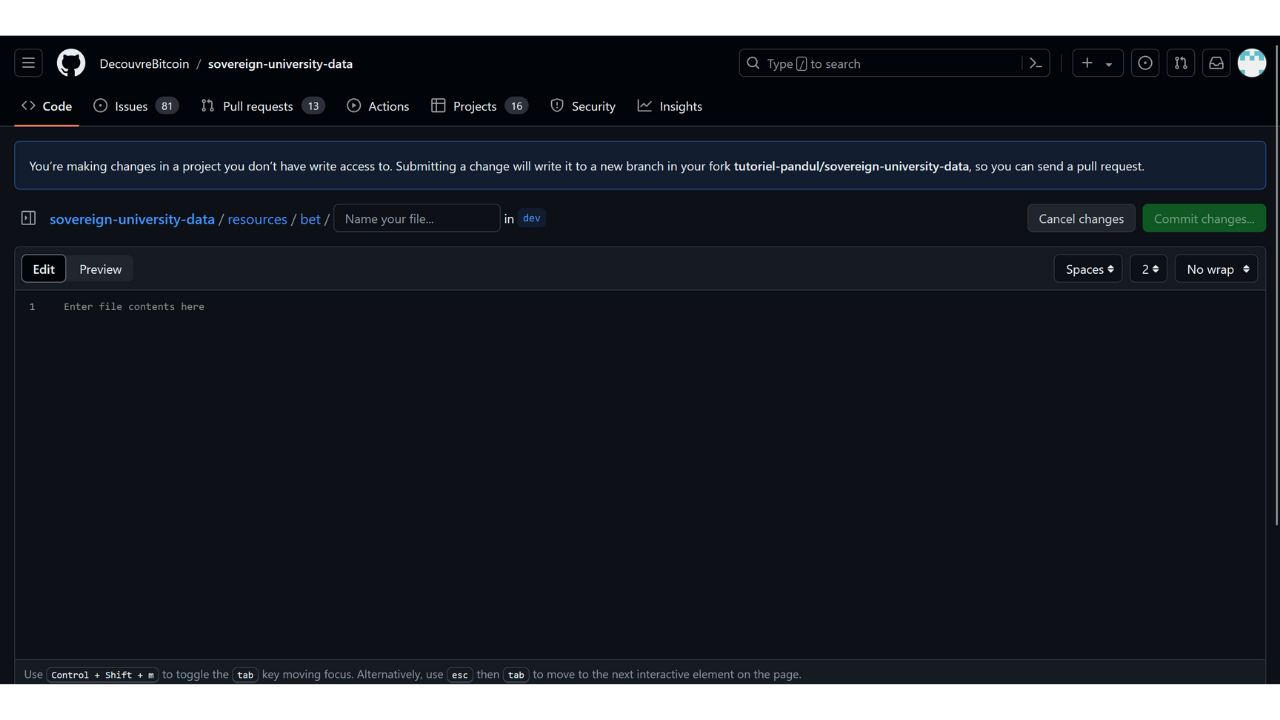Open the Spaces indent mode dropdown
The height and width of the screenshot is (720, 1280).
(1088, 269)
